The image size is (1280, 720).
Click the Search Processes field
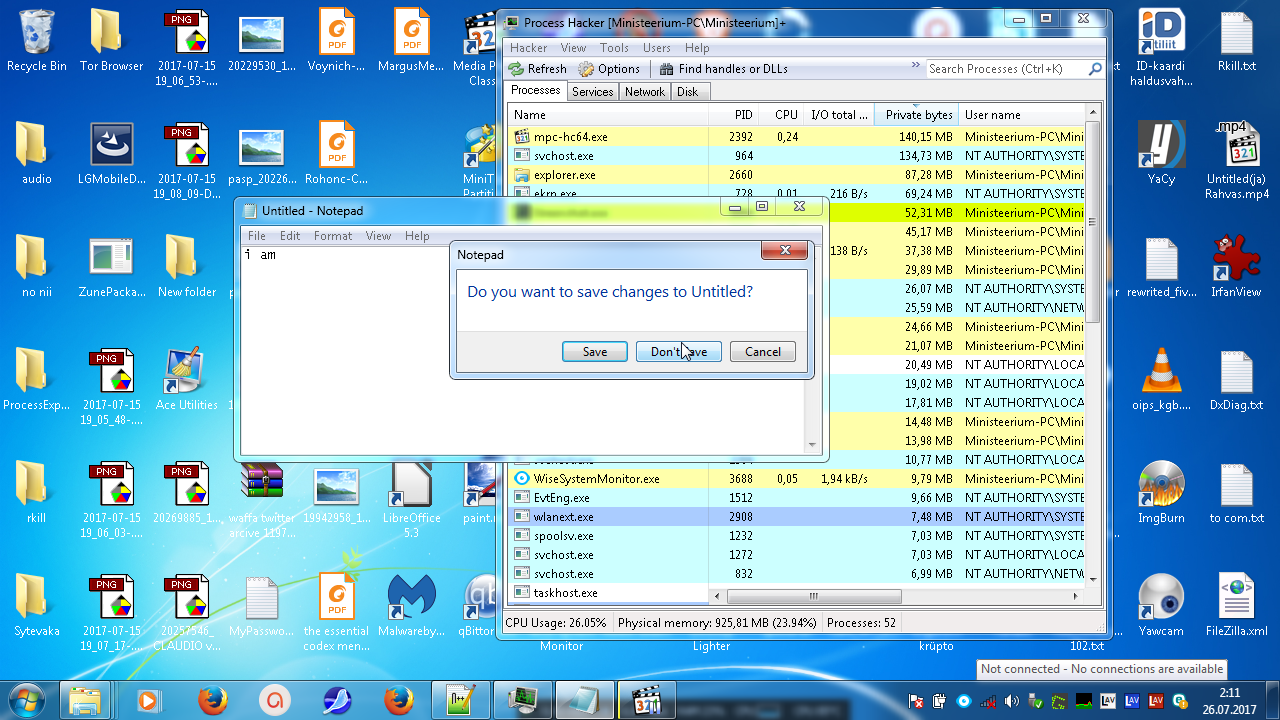point(1006,69)
